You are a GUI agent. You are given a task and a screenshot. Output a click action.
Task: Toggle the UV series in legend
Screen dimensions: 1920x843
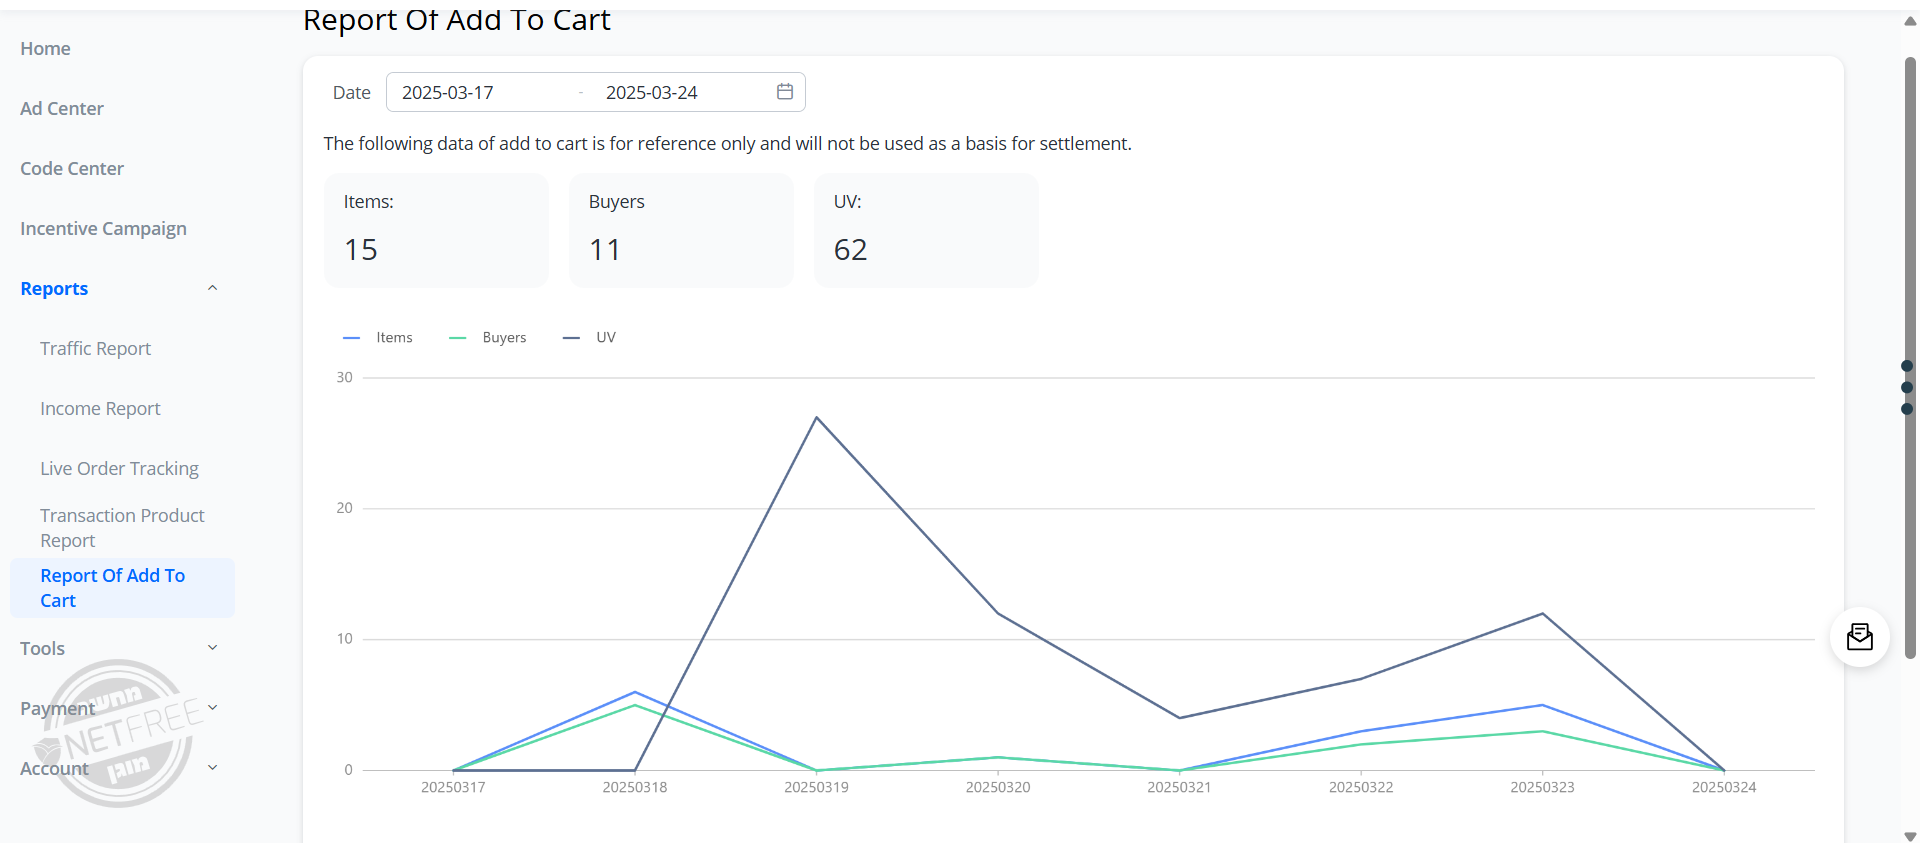click(x=590, y=338)
